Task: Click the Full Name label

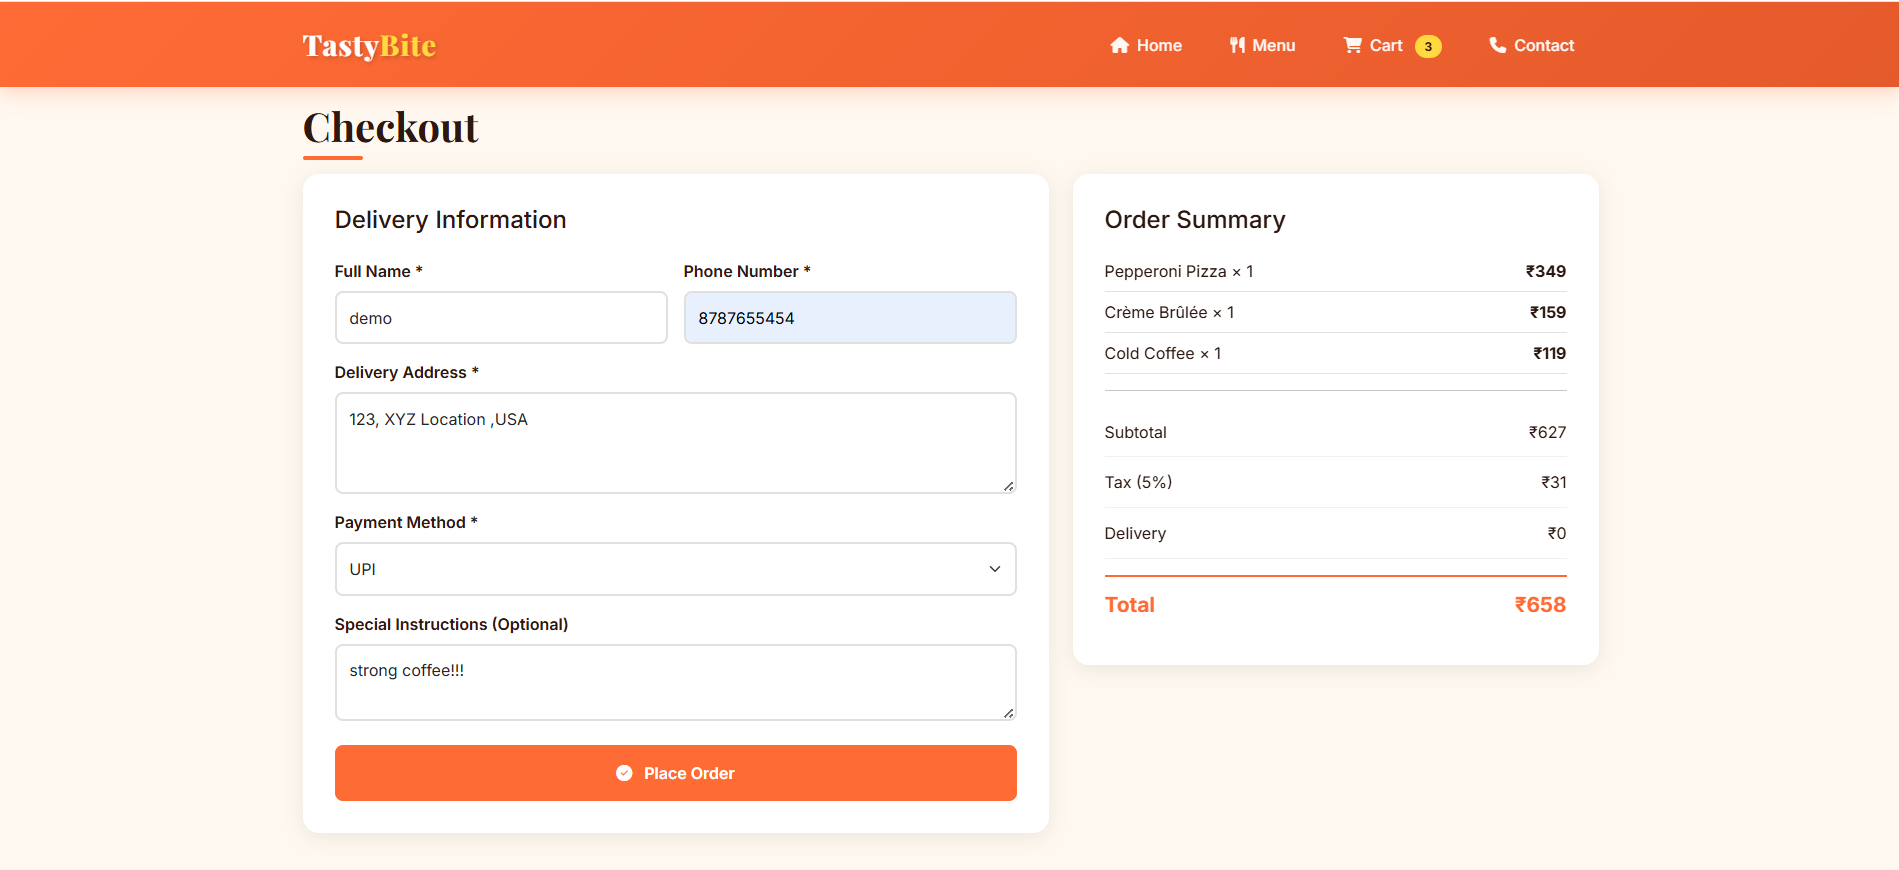Action: (x=379, y=271)
